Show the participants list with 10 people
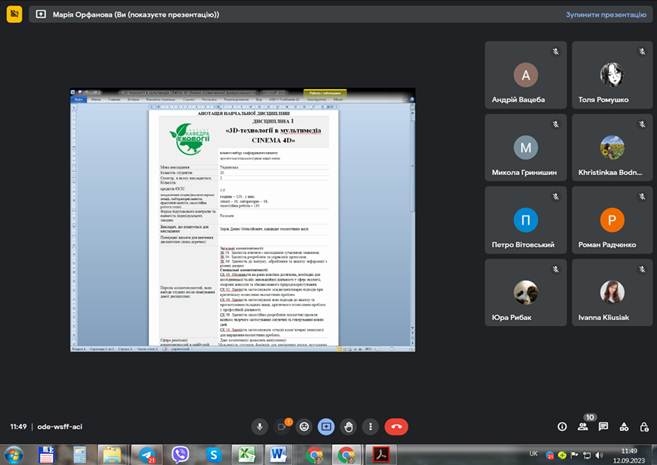 click(583, 426)
